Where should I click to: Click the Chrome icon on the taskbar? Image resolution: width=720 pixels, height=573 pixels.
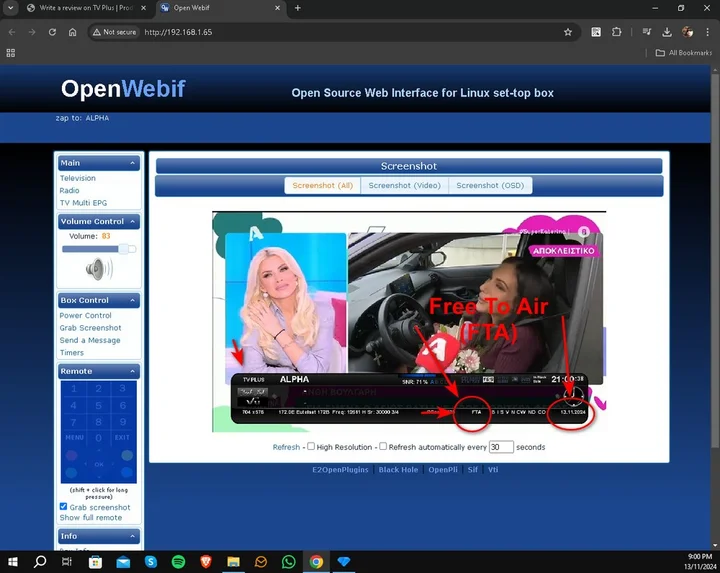tap(316, 562)
